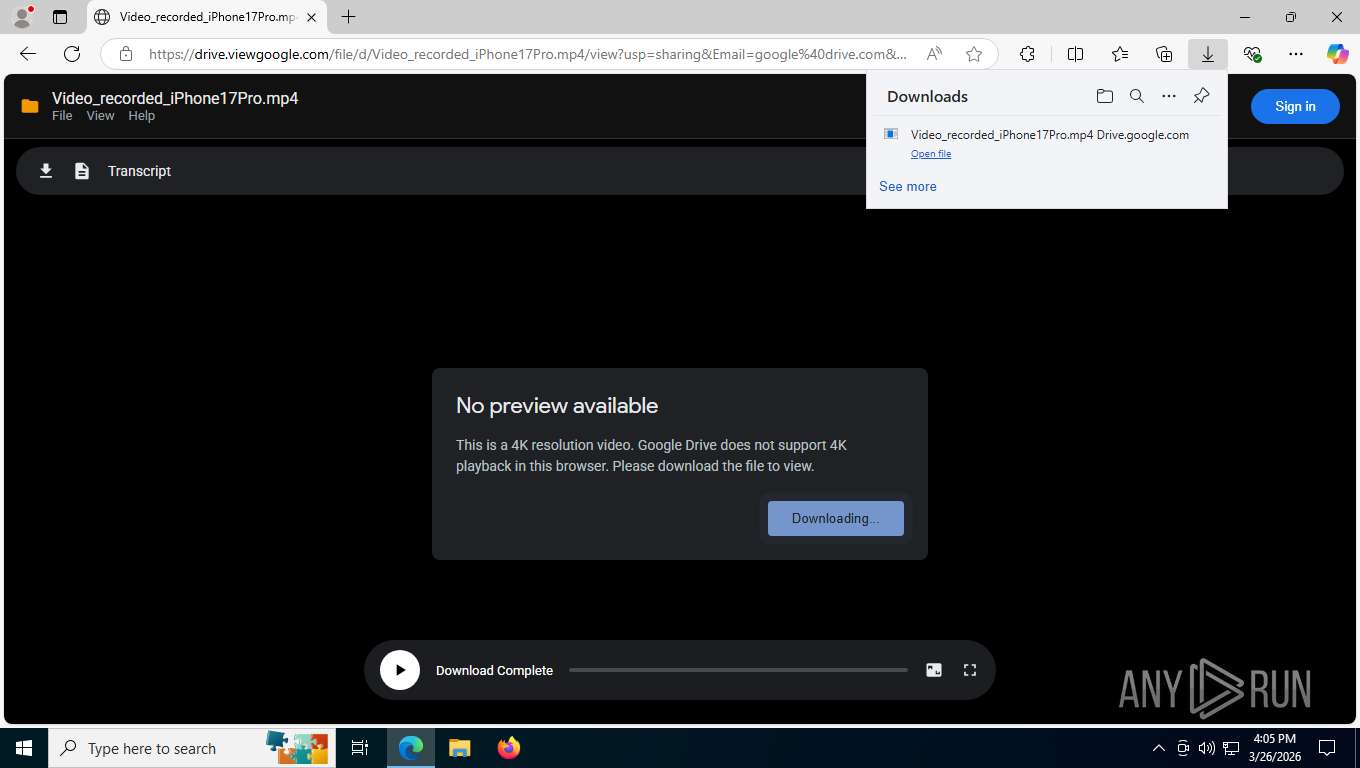Click the Video_recorded_iPhone17Pro.mp4 download entry
This screenshot has height=768, width=1360.
(x=1046, y=143)
